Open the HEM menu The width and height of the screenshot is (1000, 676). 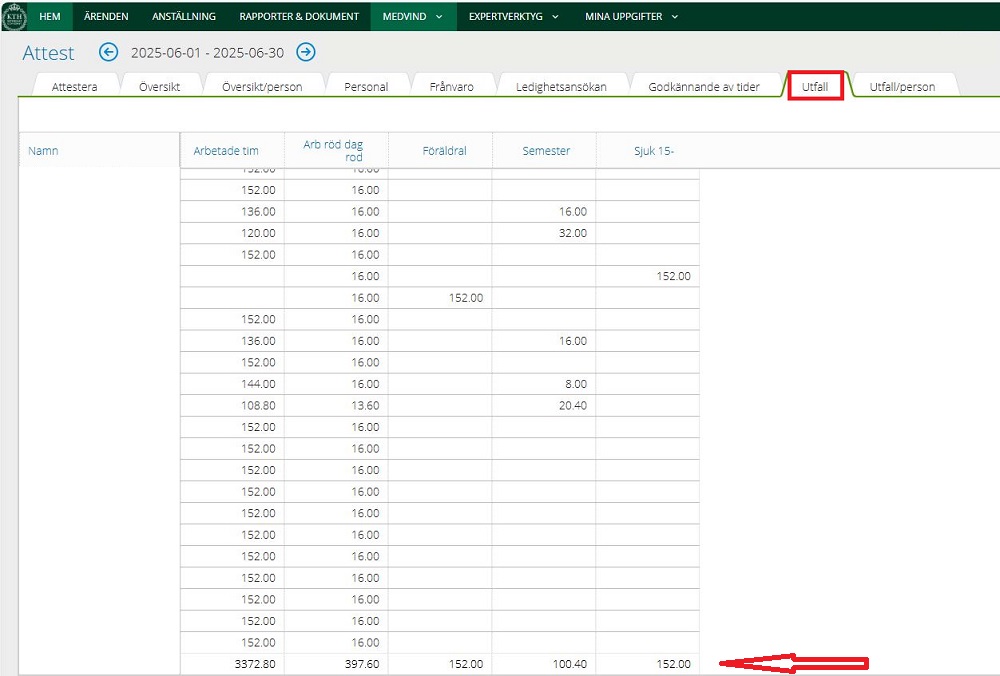50,17
